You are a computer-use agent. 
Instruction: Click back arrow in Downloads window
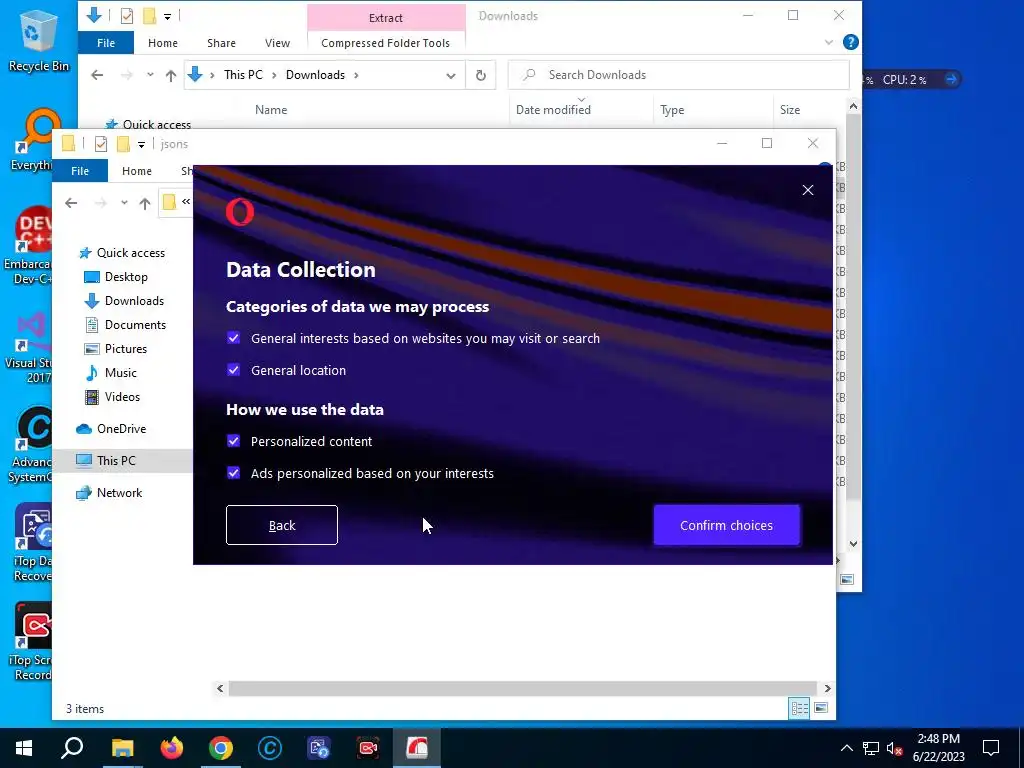(97, 75)
